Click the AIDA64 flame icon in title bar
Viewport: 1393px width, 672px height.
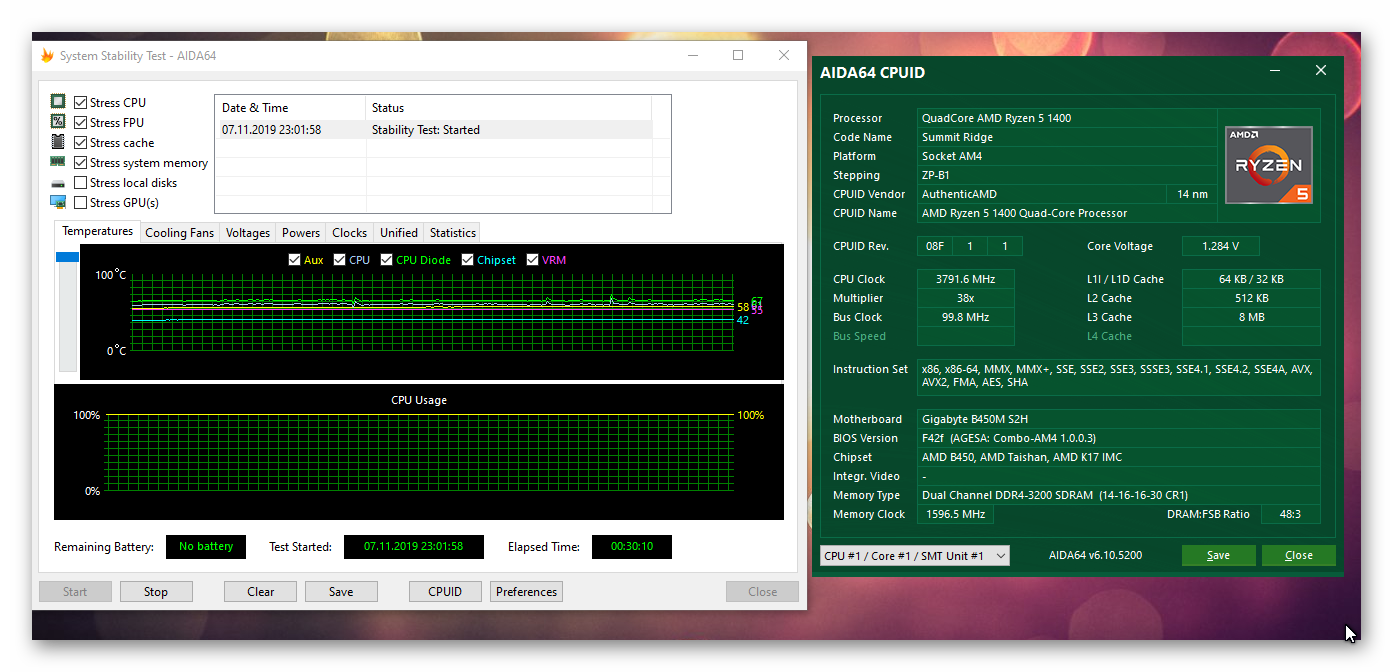tap(47, 56)
